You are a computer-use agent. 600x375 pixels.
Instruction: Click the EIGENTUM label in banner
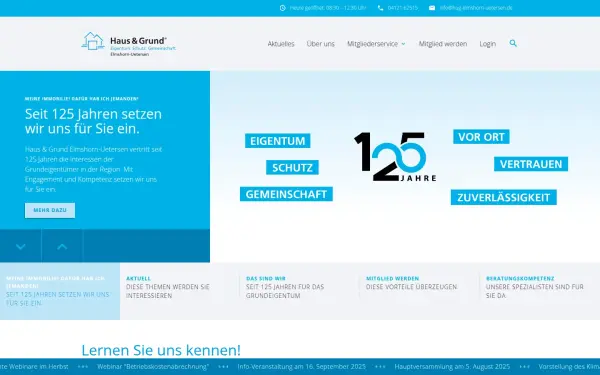pos(277,141)
